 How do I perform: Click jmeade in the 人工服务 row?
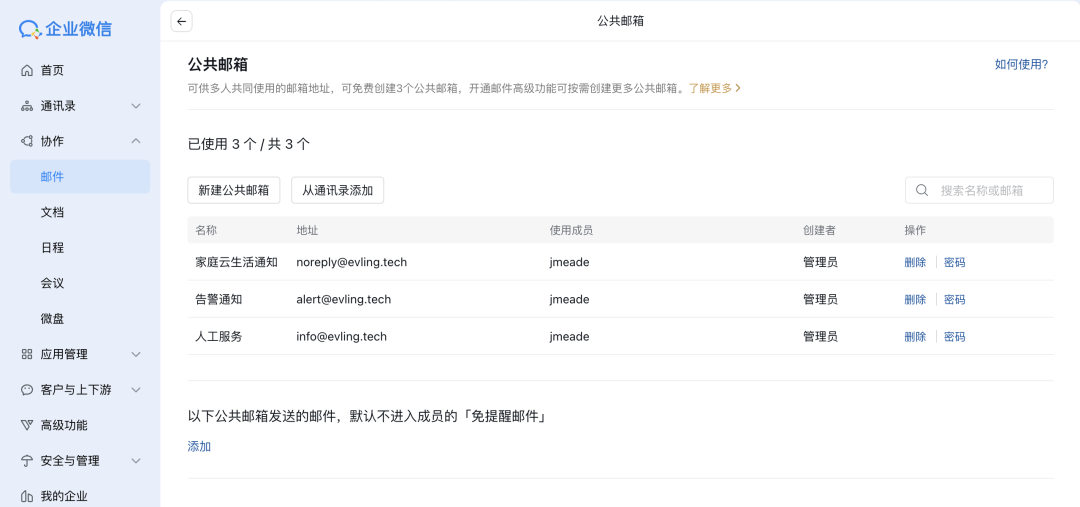(x=569, y=337)
